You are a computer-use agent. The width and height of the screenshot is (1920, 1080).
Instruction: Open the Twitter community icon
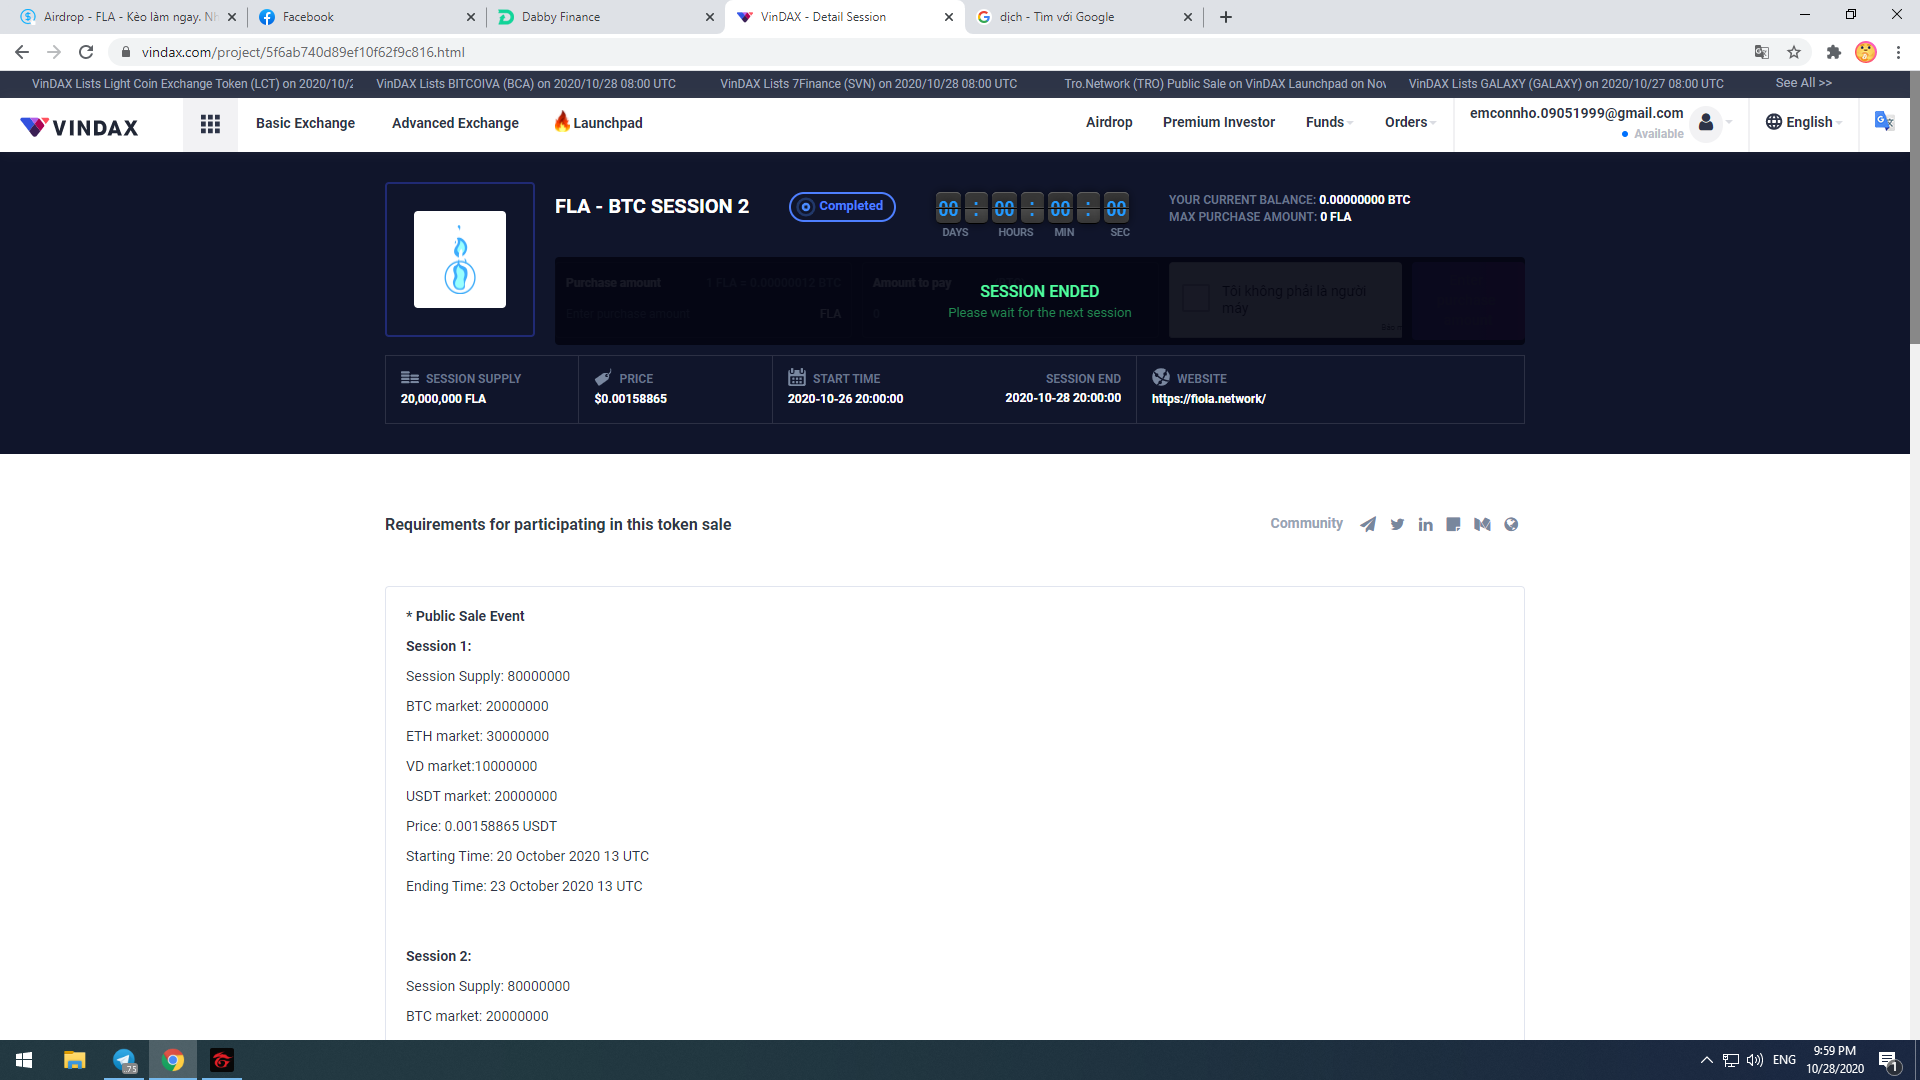[x=1397, y=524]
